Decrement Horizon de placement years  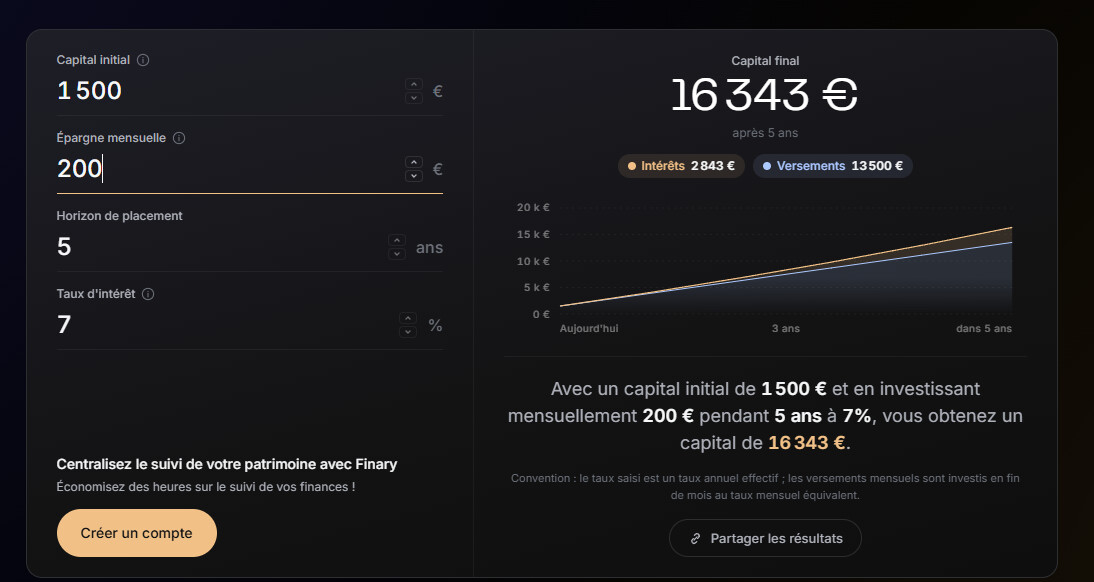pyautogui.click(x=397, y=254)
